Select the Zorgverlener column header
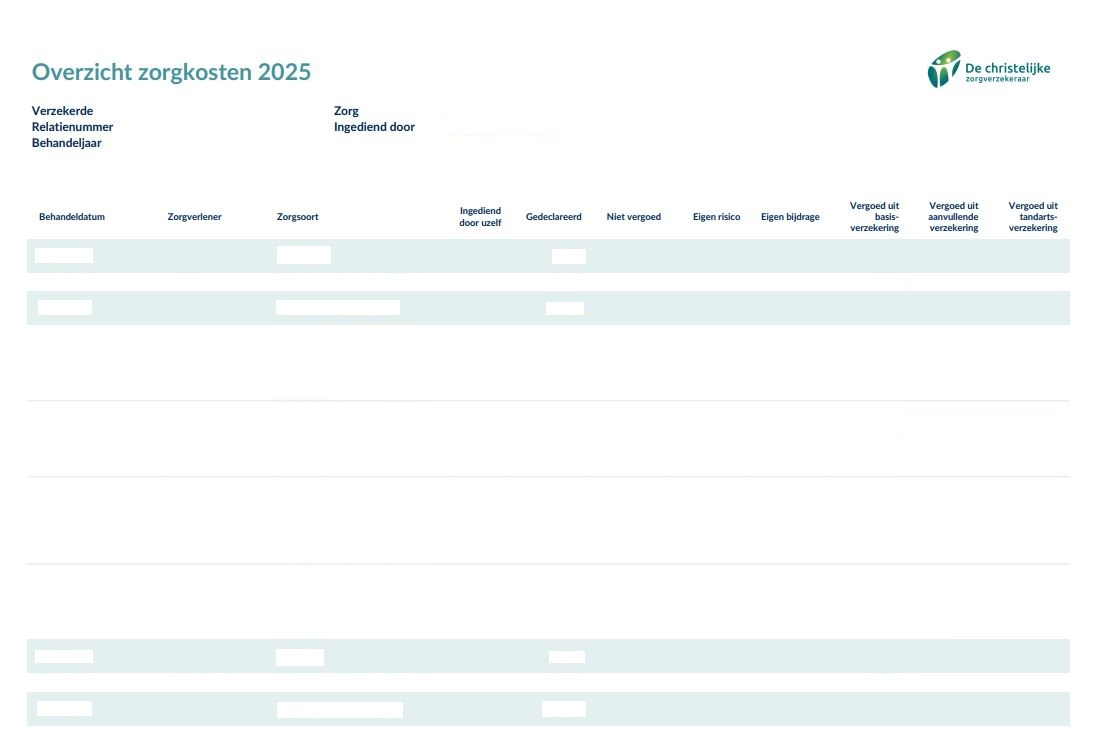 [x=195, y=217]
